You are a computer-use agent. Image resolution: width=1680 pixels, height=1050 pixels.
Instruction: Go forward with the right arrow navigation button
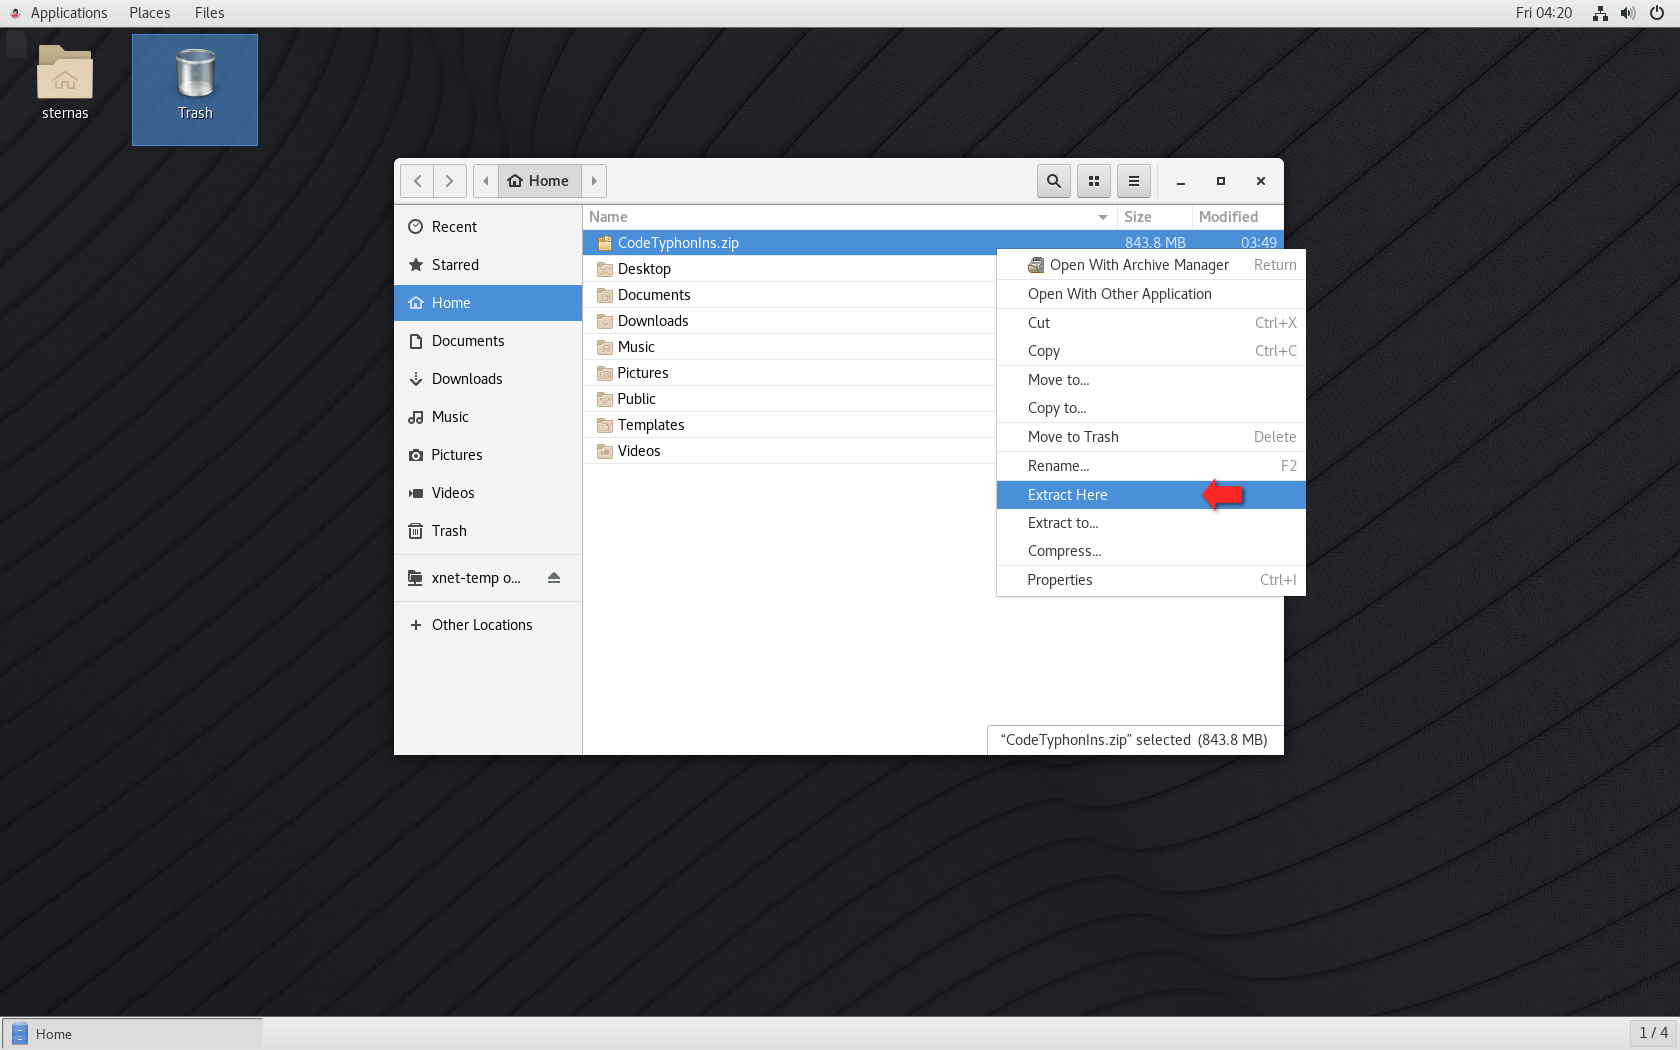click(450, 181)
